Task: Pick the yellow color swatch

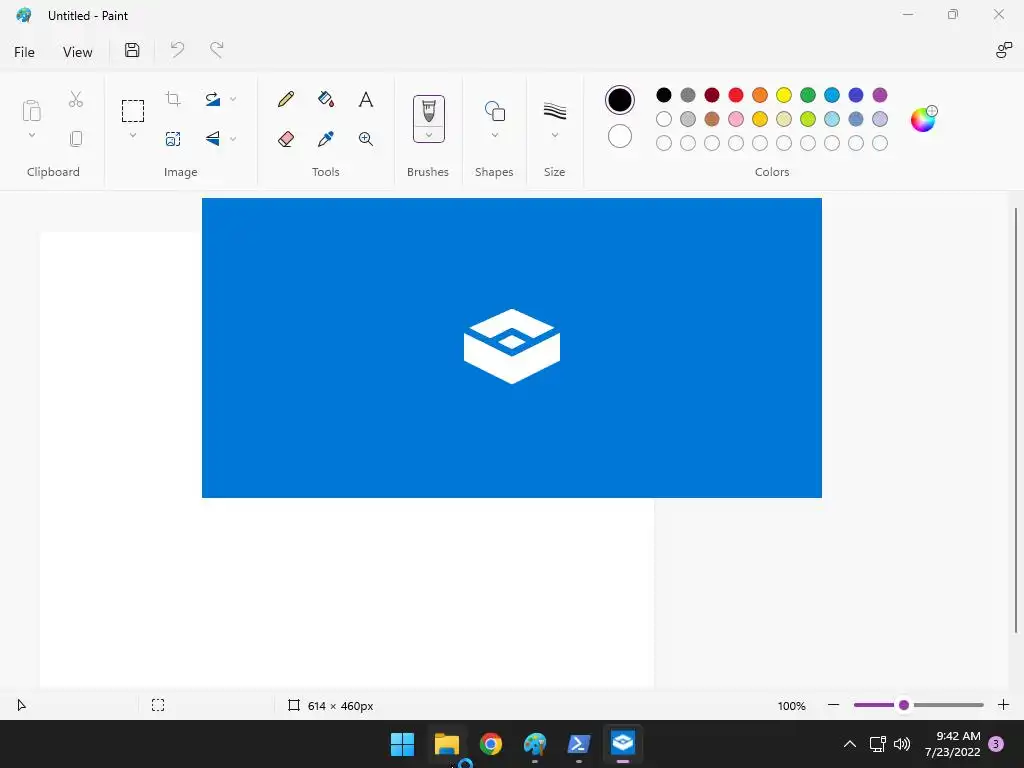Action: pos(784,95)
